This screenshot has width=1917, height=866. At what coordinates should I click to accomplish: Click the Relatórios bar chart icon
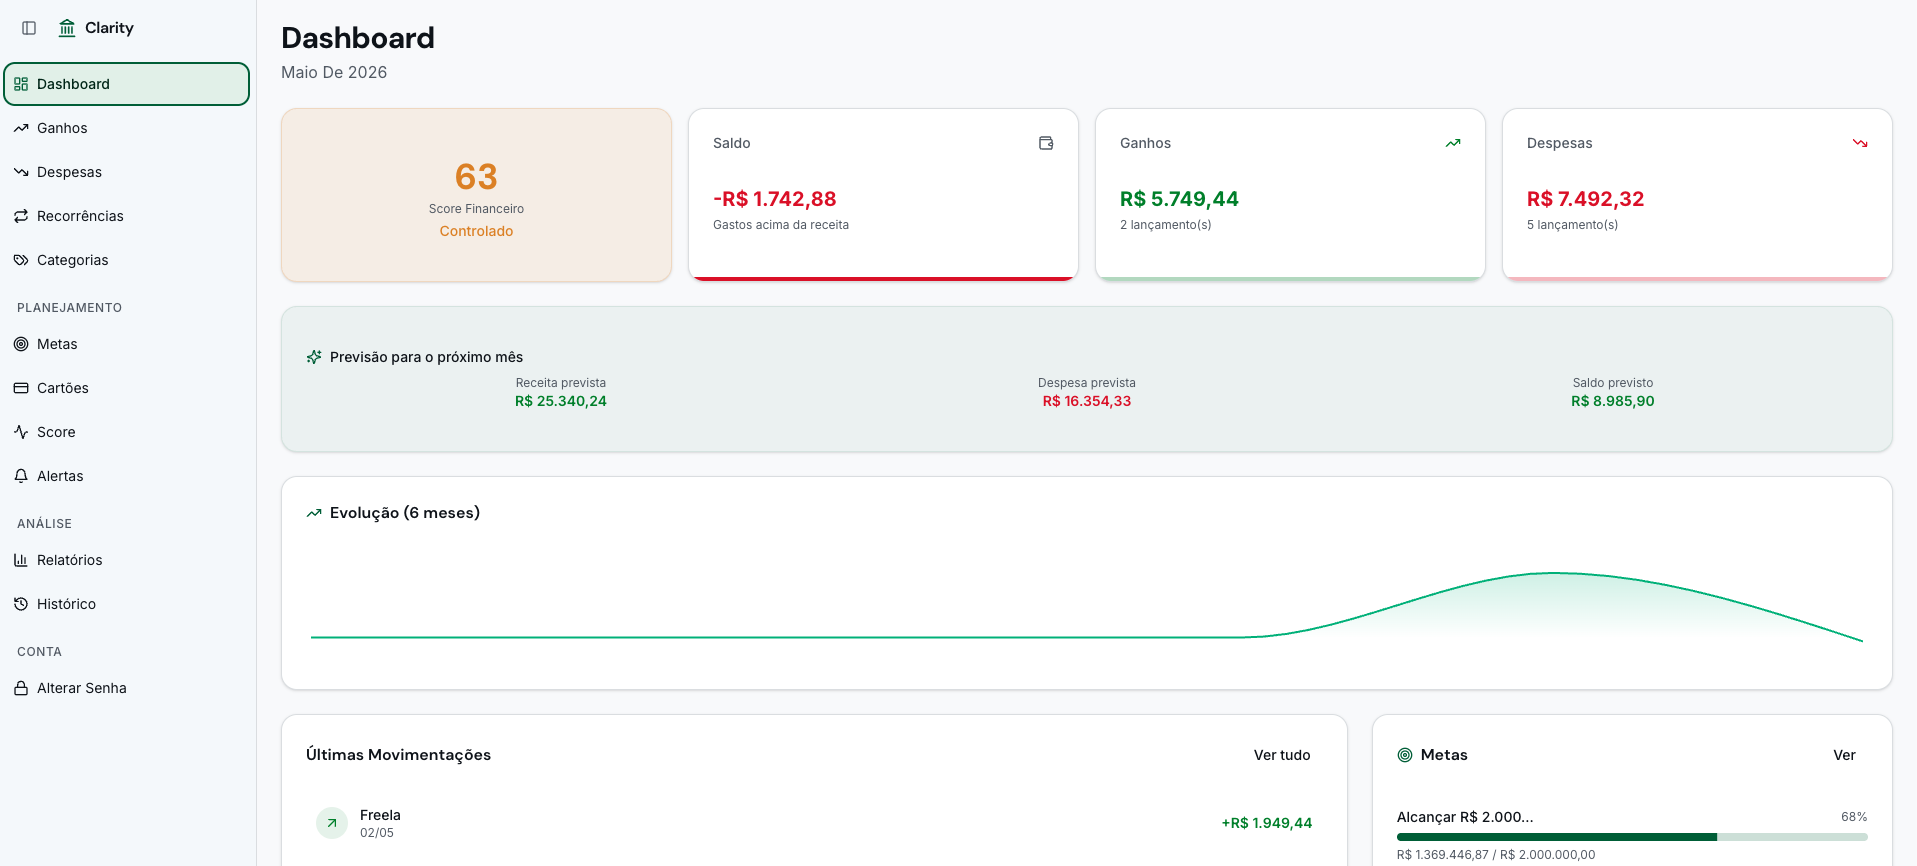[x=21, y=560]
